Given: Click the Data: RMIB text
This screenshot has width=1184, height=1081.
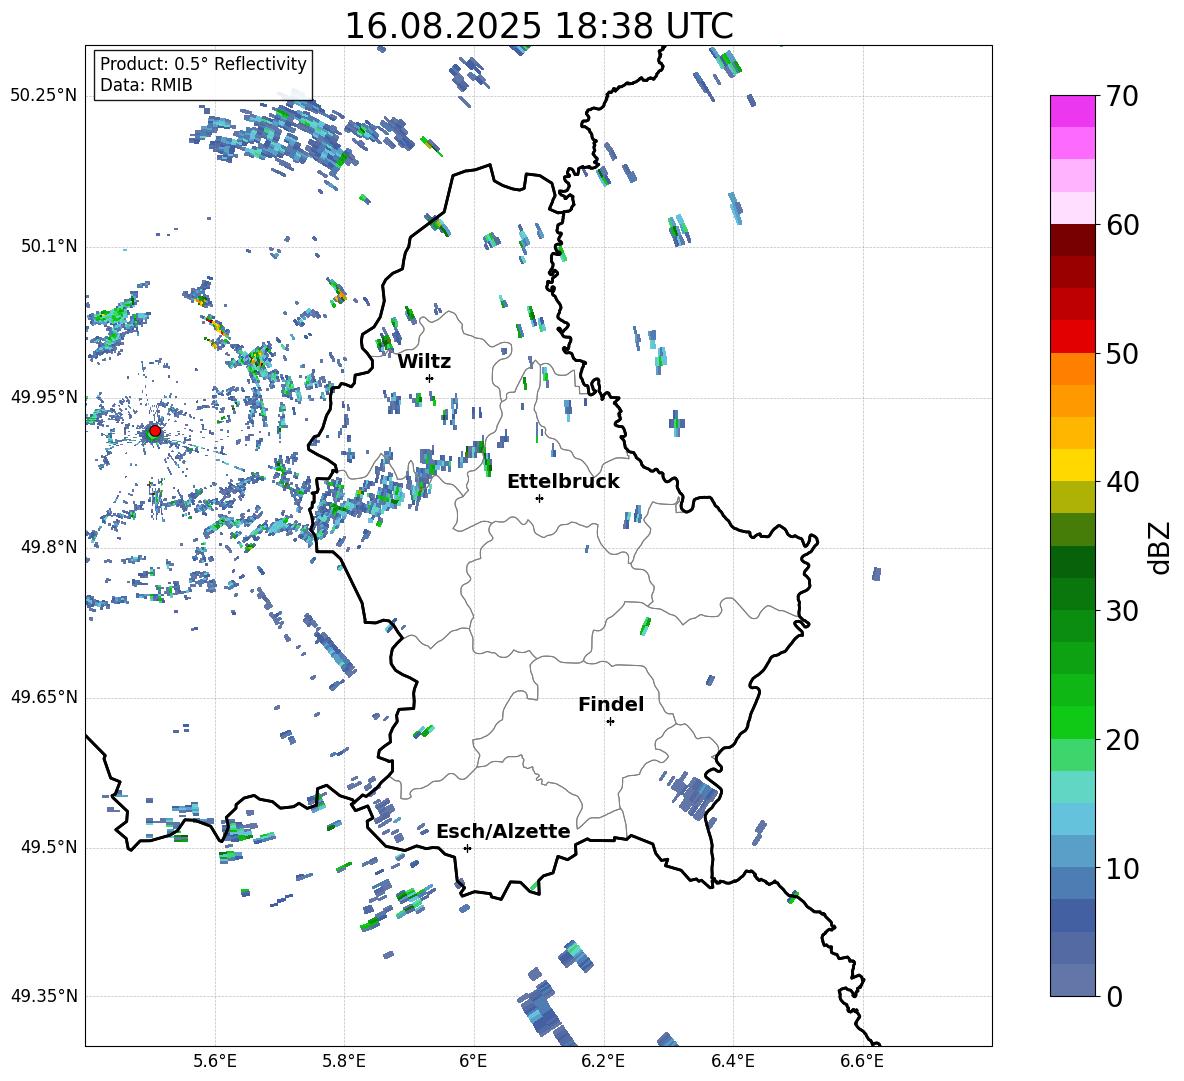Looking at the screenshot, I should 146,85.
